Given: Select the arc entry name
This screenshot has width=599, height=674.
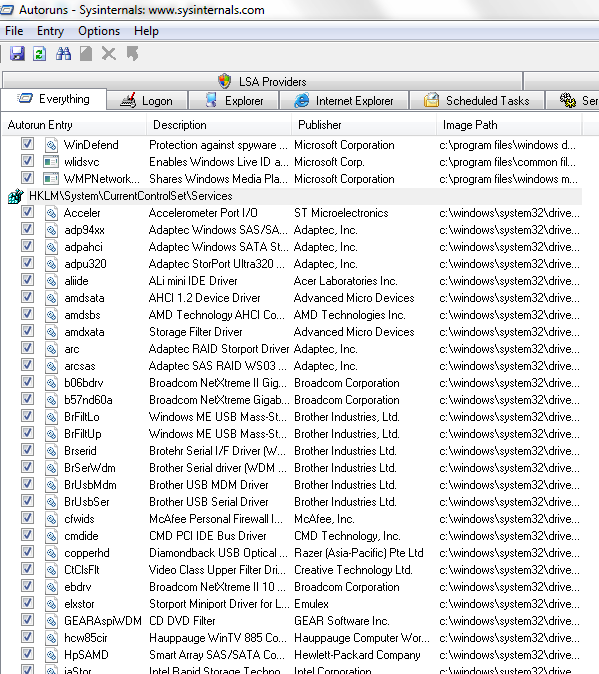Looking at the screenshot, I should (72, 349).
